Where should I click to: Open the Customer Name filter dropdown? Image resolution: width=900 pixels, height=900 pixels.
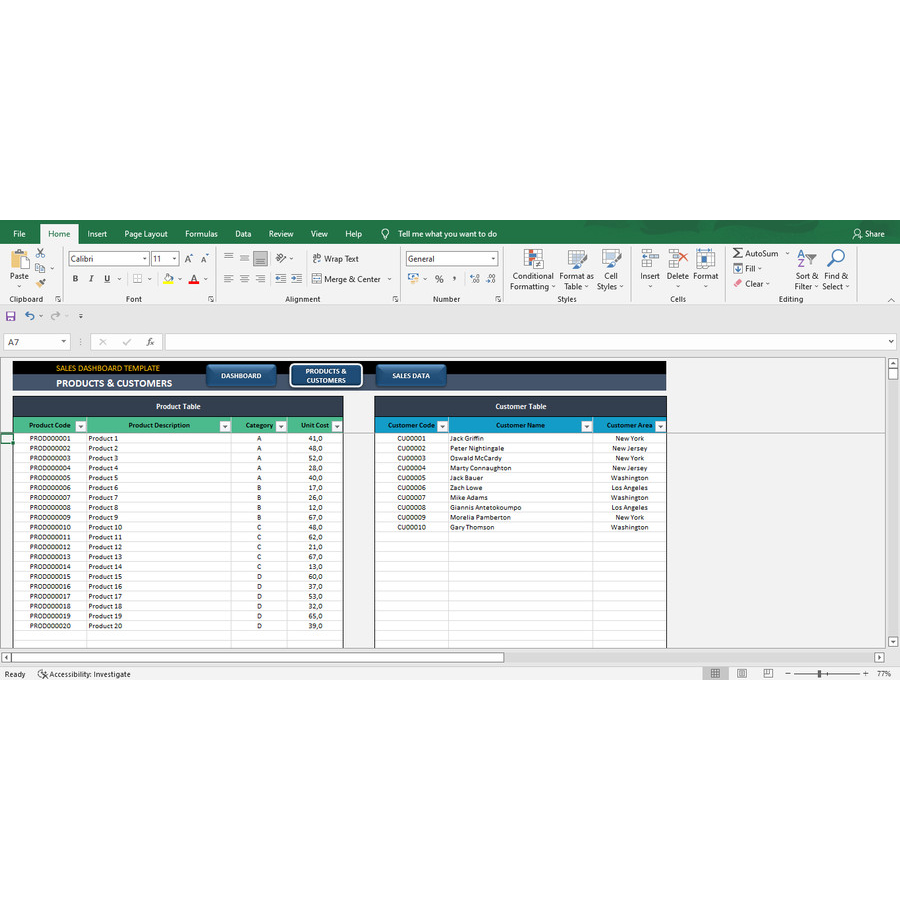click(x=586, y=426)
